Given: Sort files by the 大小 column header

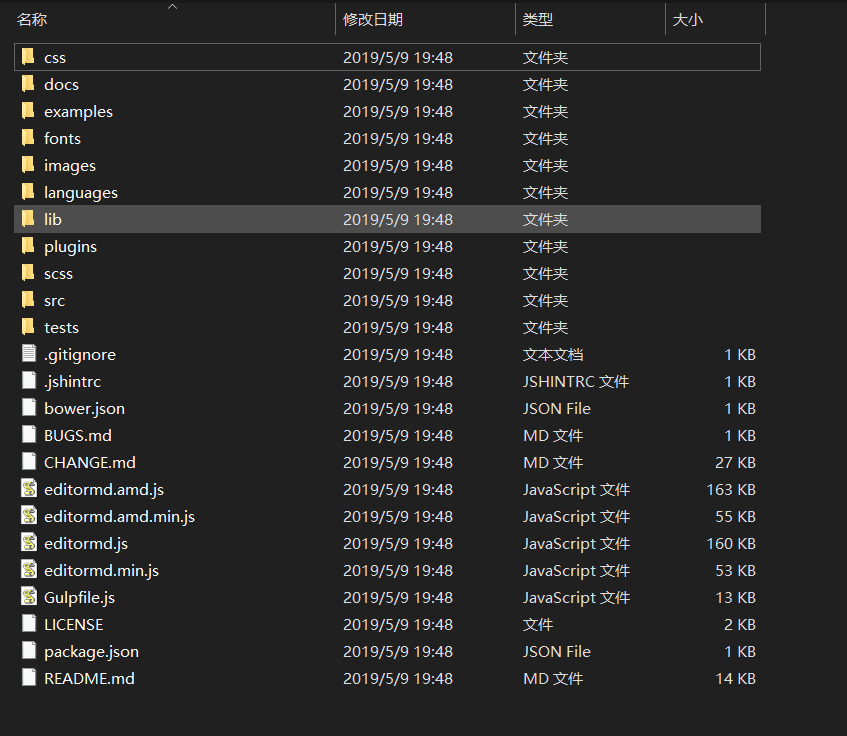Looking at the screenshot, I should coord(687,19).
